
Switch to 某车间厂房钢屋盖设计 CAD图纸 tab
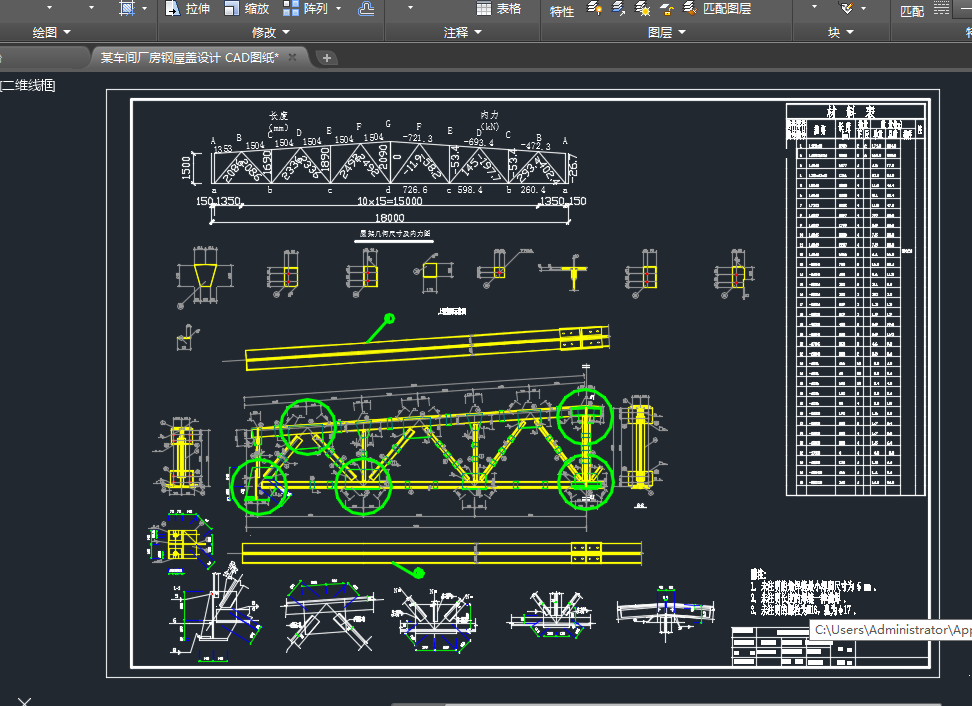190,58
